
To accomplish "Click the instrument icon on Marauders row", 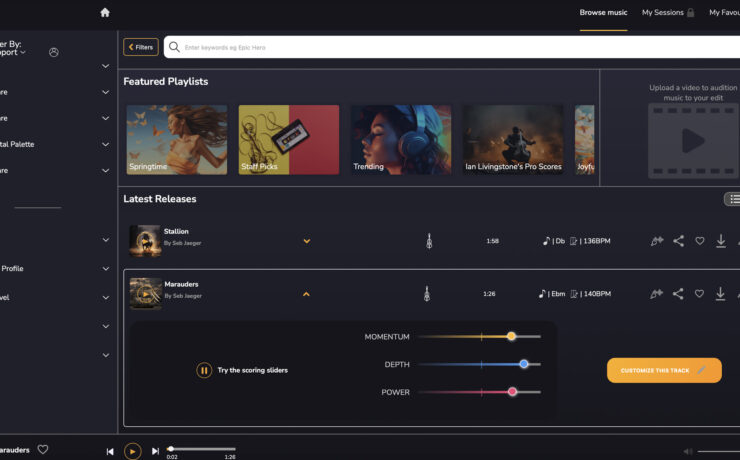I will [427, 294].
